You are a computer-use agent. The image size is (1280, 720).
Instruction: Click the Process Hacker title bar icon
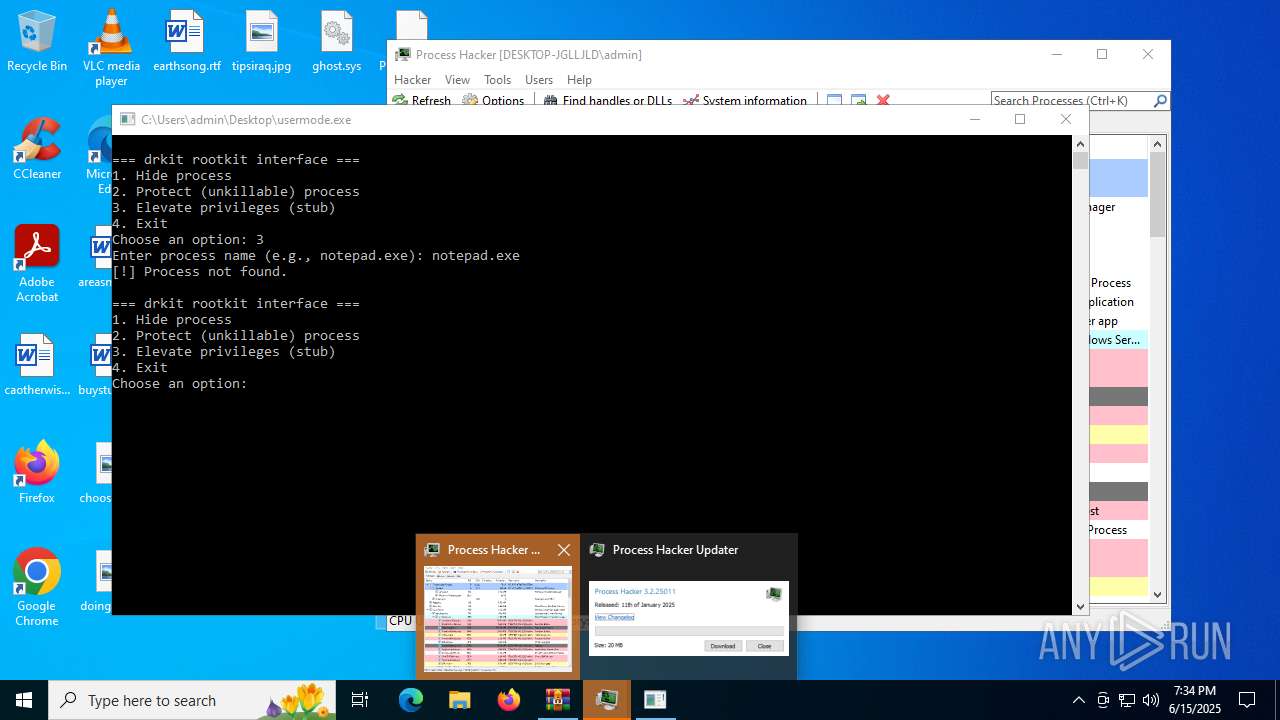tap(403, 54)
